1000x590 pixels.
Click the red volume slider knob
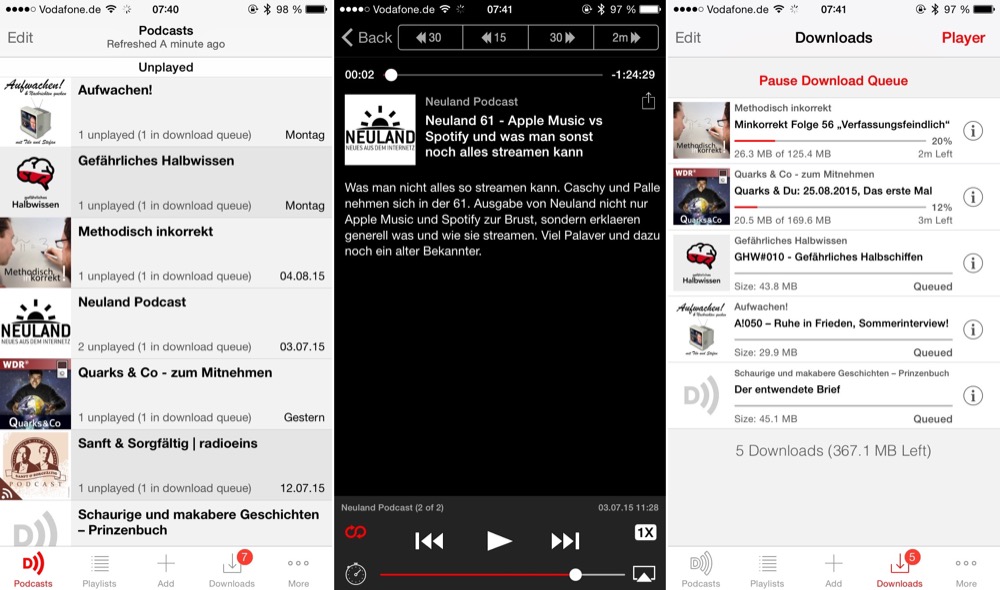576,574
